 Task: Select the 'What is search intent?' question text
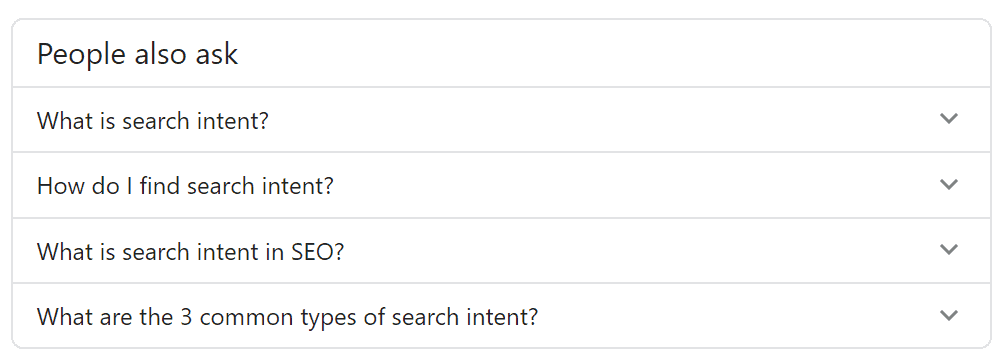152,120
